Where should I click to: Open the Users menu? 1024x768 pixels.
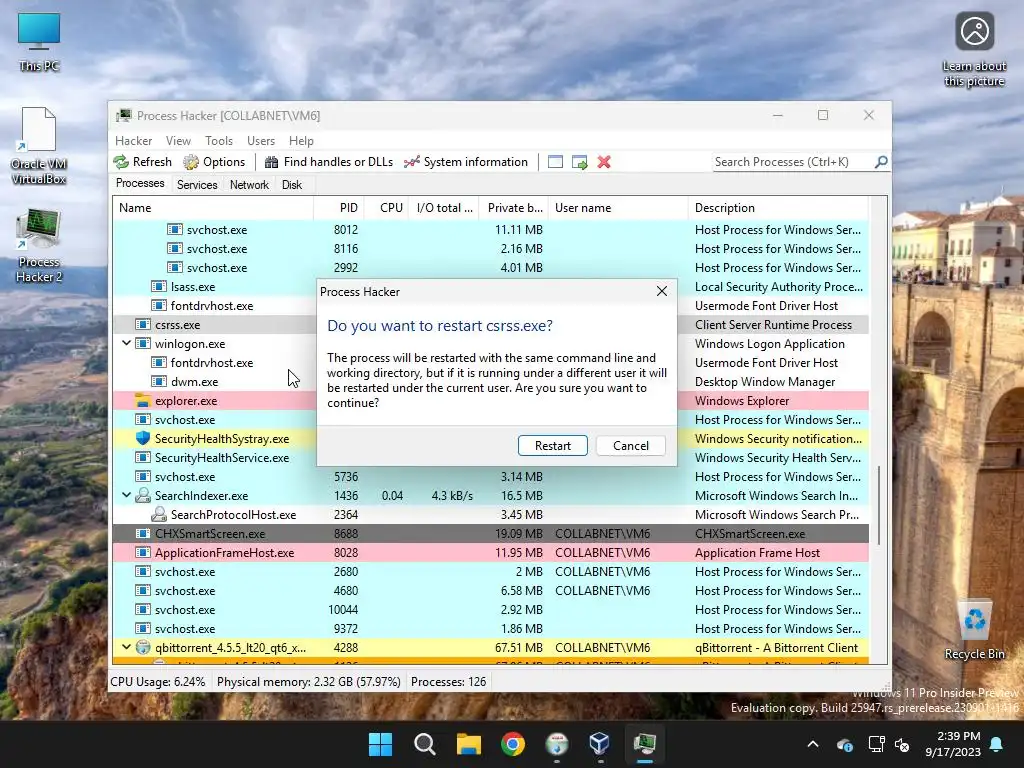coord(261,140)
